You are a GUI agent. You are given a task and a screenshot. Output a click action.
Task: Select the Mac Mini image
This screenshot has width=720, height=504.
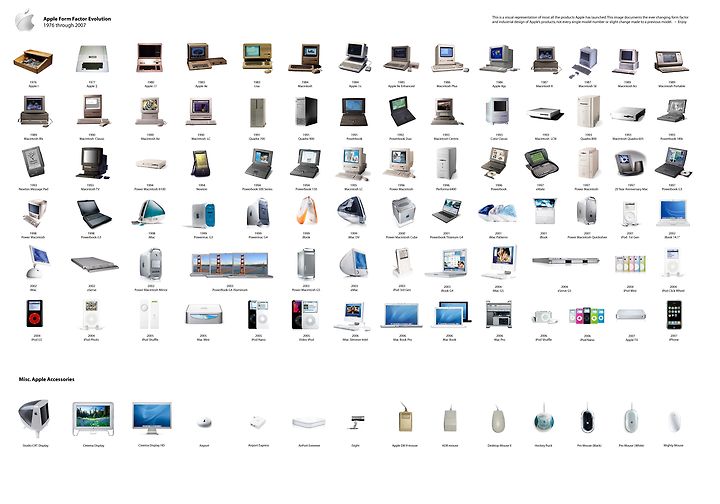click(204, 314)
